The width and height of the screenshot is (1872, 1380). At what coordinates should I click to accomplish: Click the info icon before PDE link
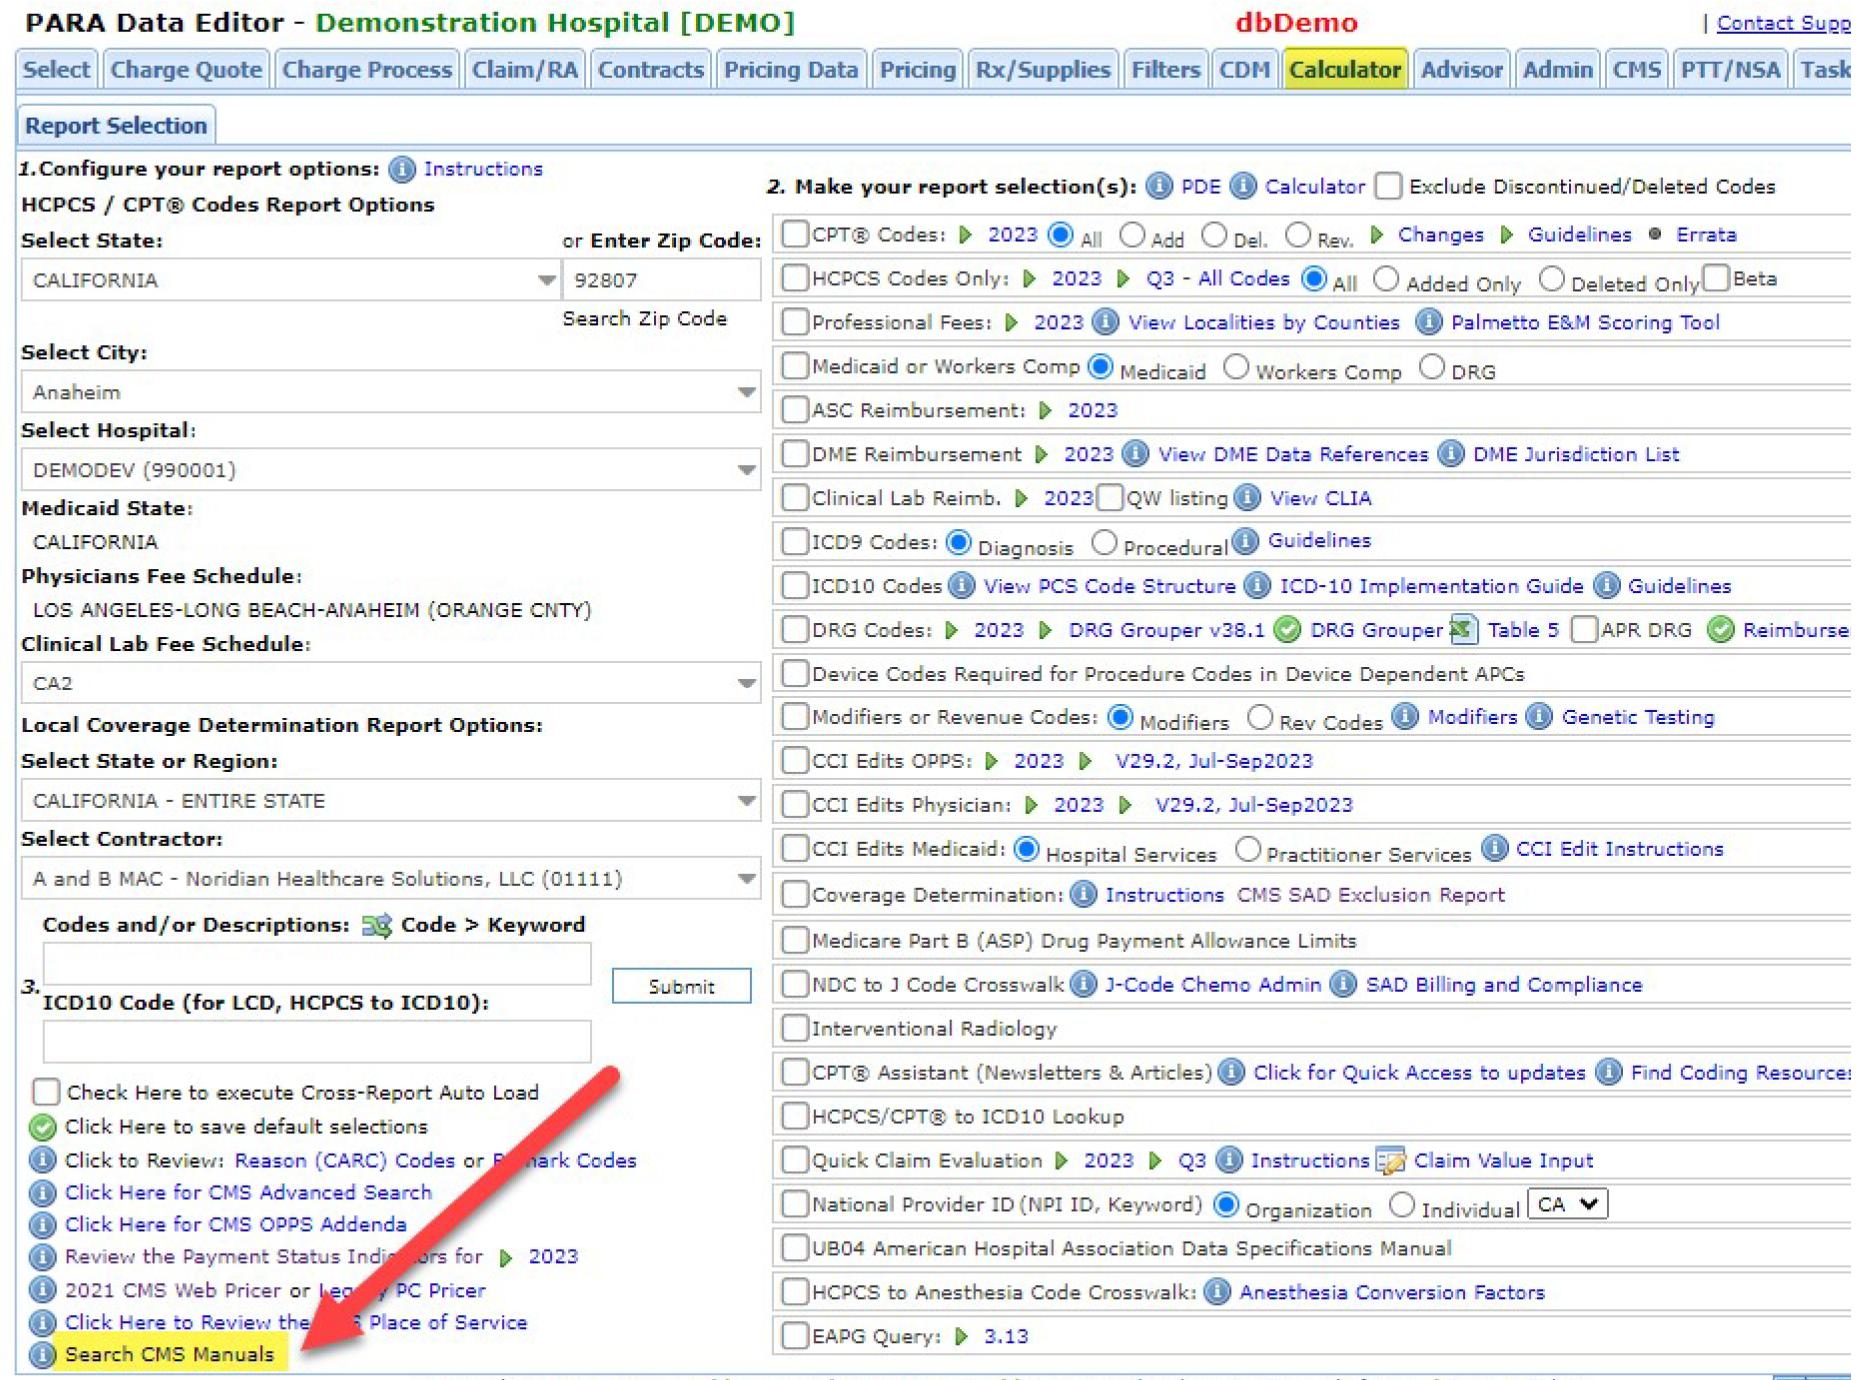pos(1159,187)
